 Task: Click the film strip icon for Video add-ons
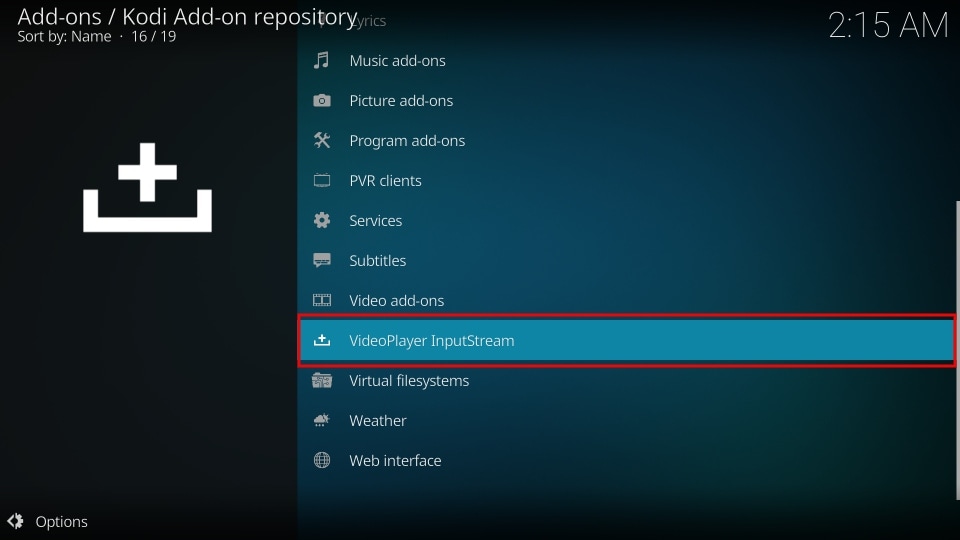(321, 300)
